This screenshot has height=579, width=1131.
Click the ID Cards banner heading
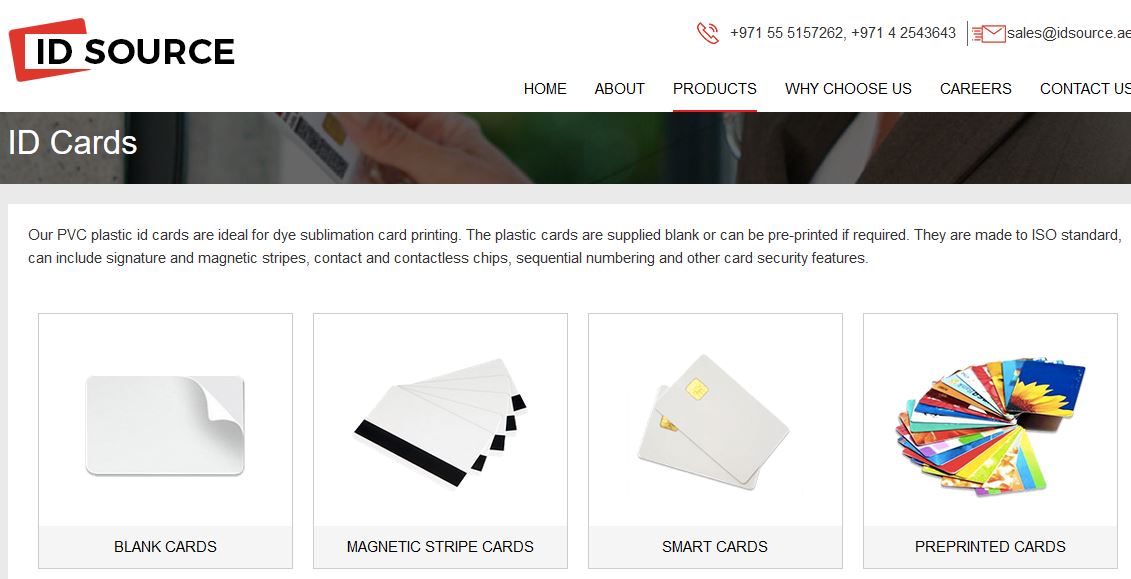click(x=72, y=143)
